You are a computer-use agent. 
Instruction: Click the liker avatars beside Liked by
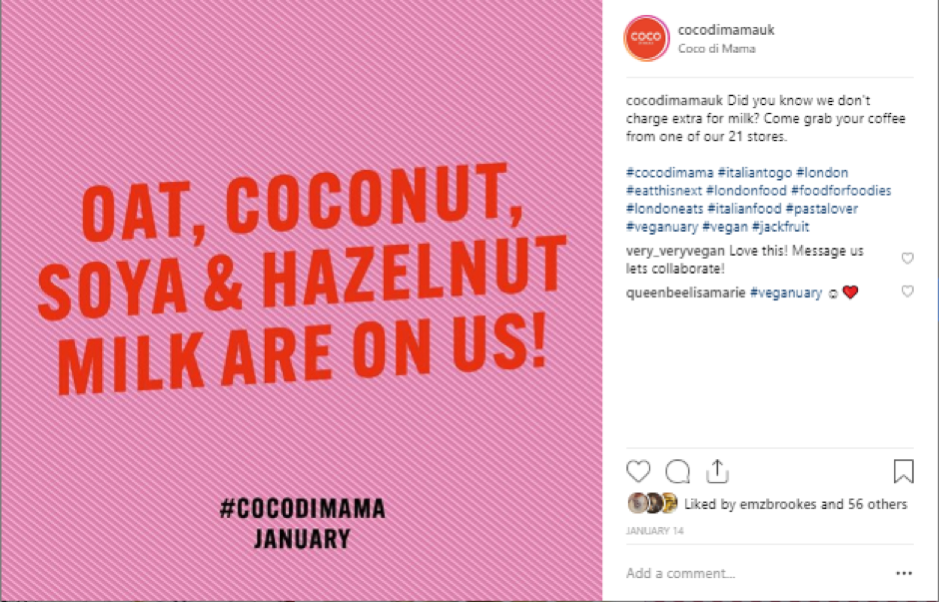[653, 503]
